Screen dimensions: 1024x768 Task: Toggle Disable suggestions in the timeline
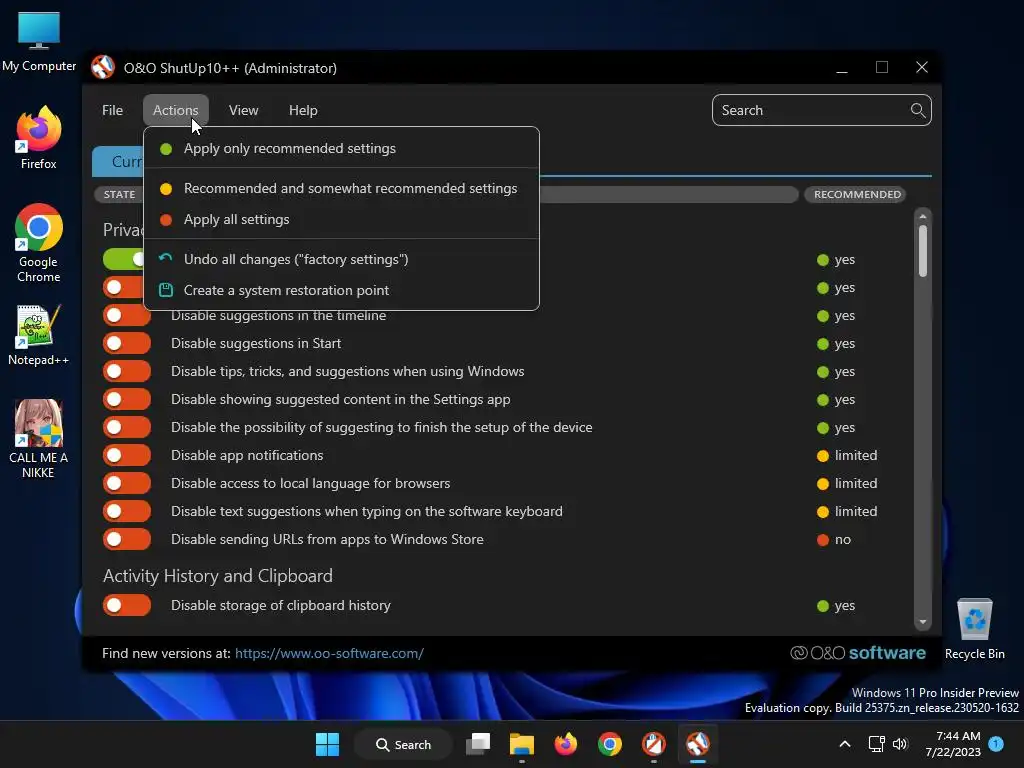pos(127,315)
